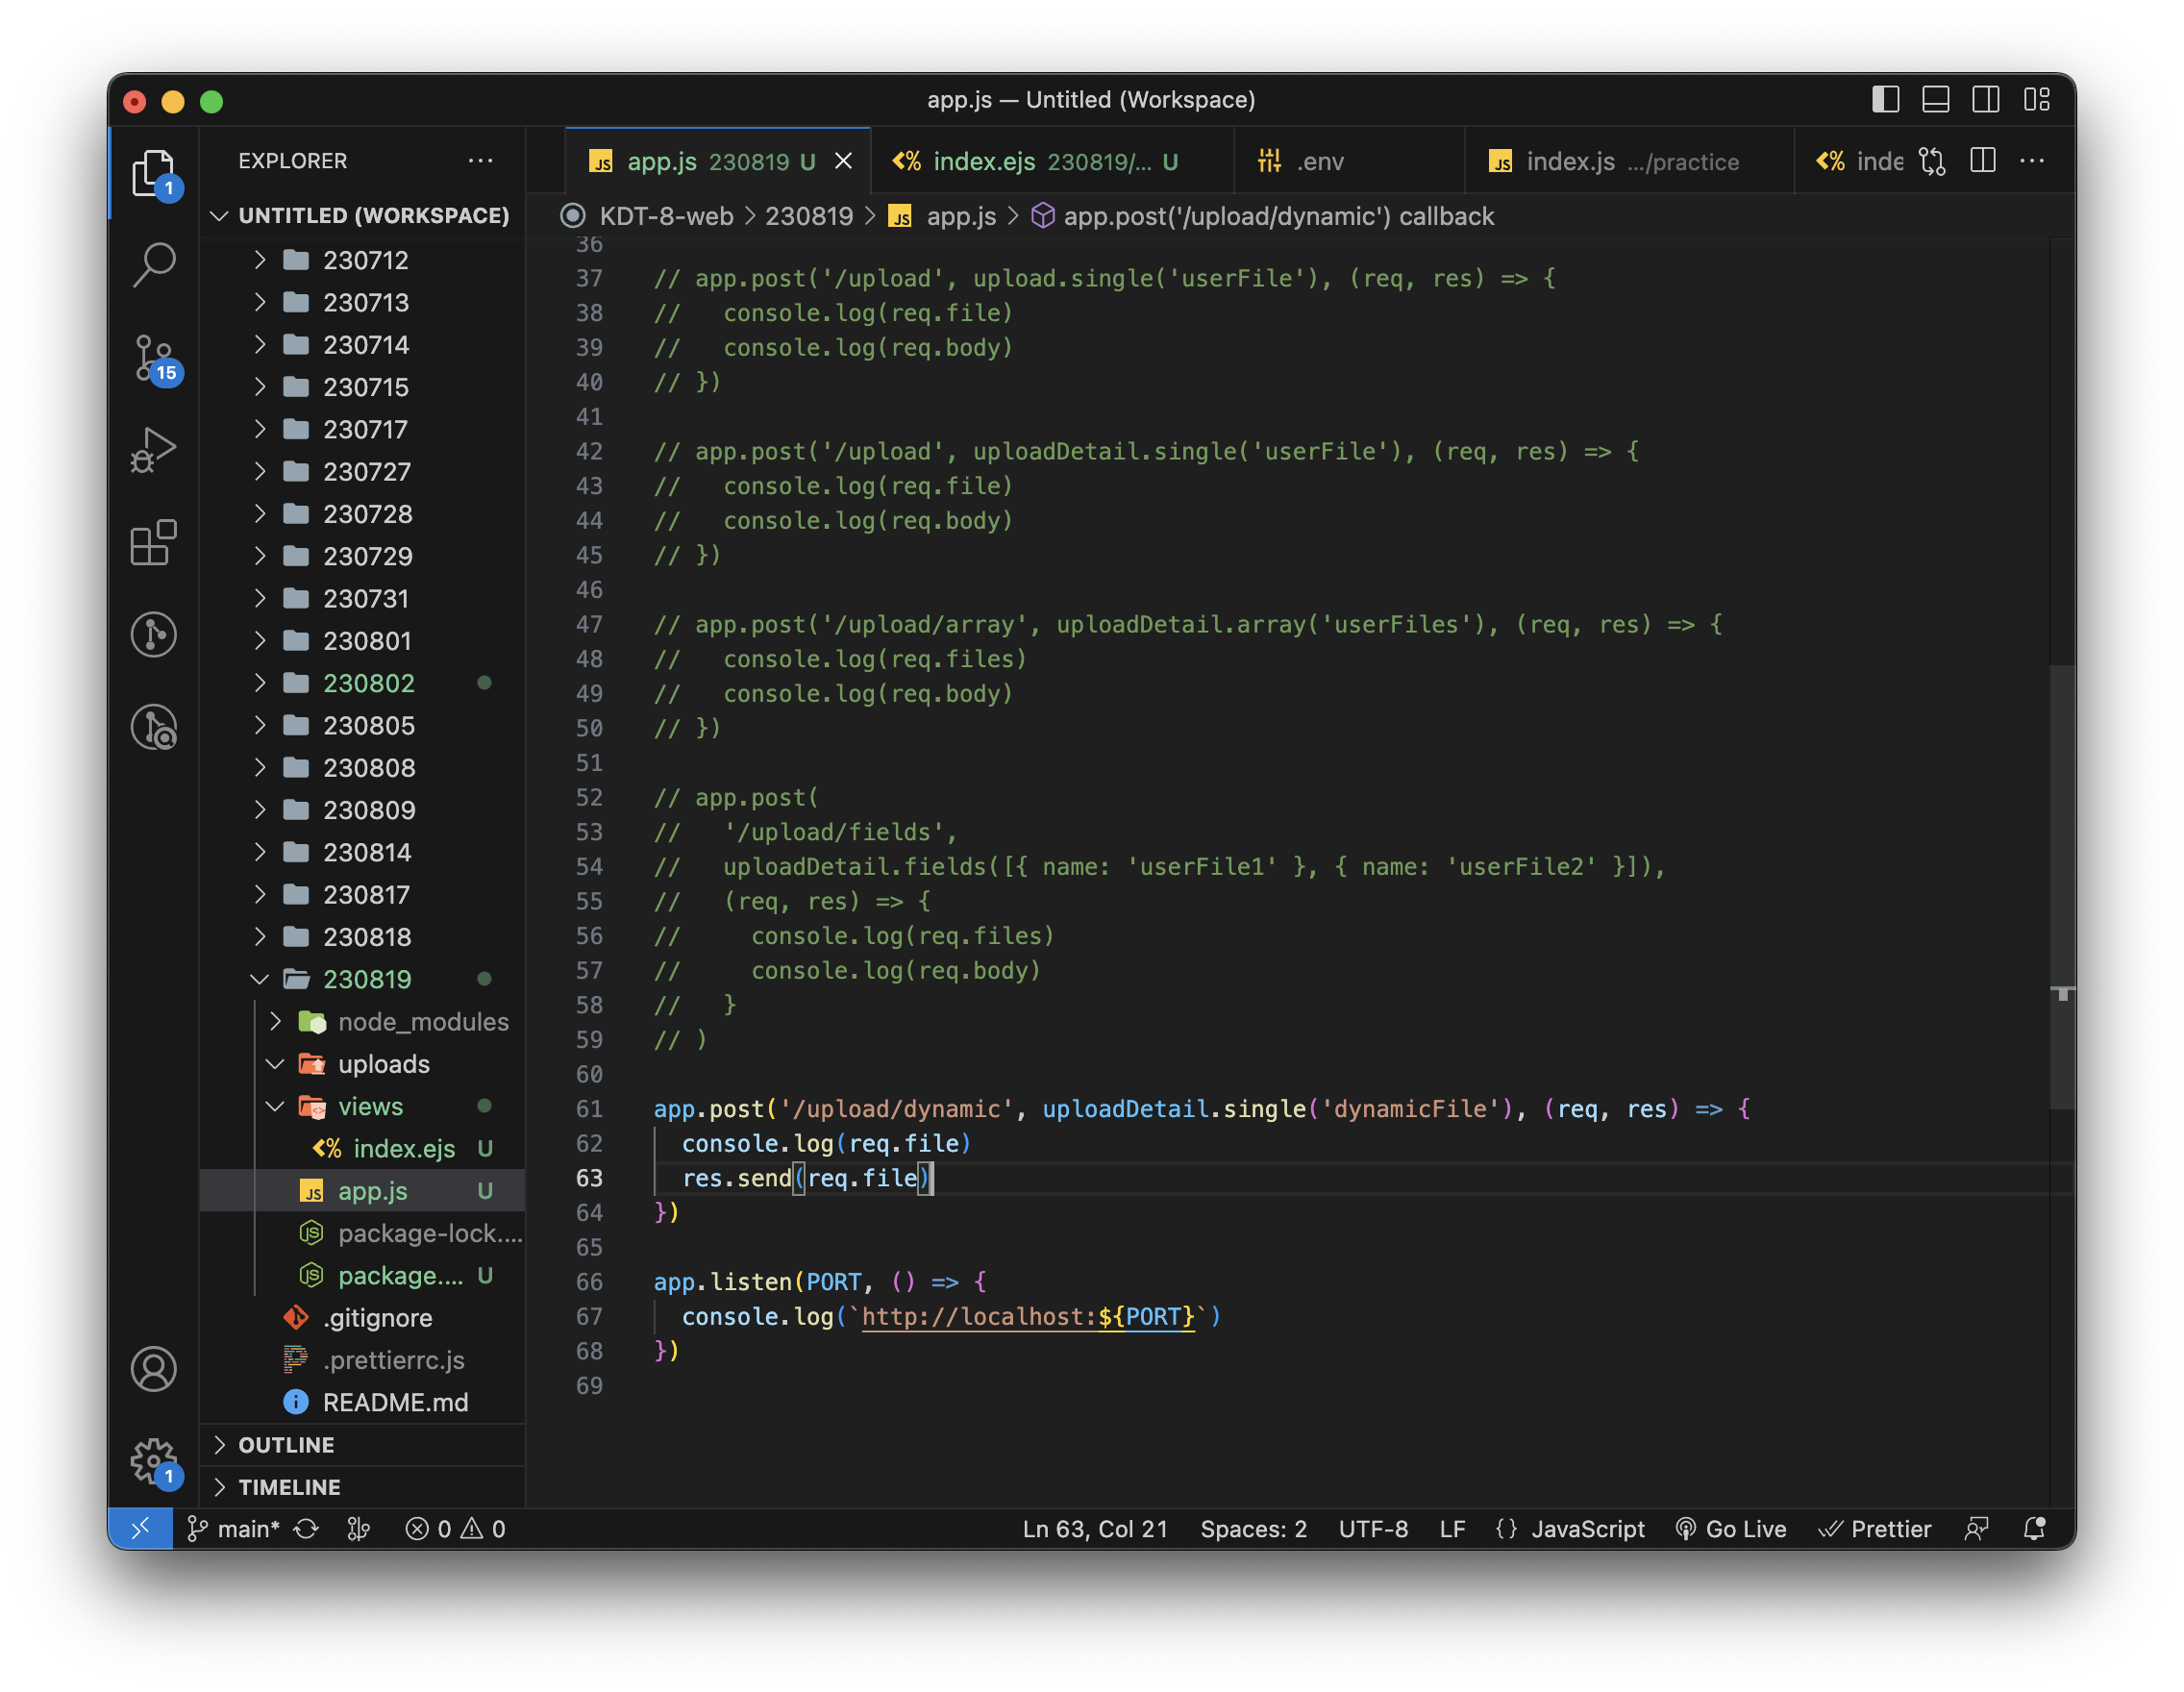The width and height of the screenshot is (2184, 1692).
Task: Split the editor right
Action: click(1983, 161)
